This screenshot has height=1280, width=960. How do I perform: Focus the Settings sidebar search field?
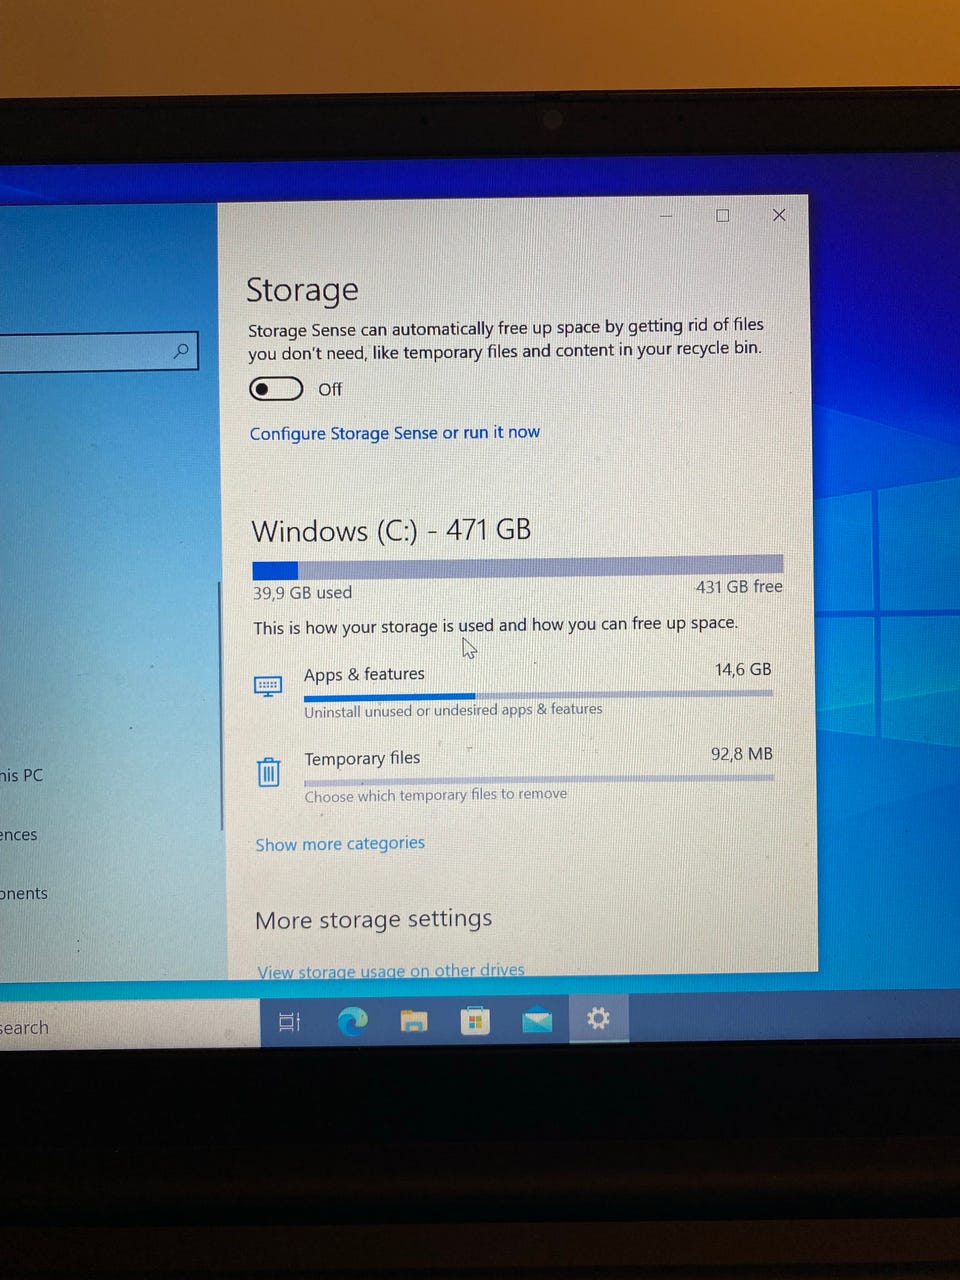point(98,352)
